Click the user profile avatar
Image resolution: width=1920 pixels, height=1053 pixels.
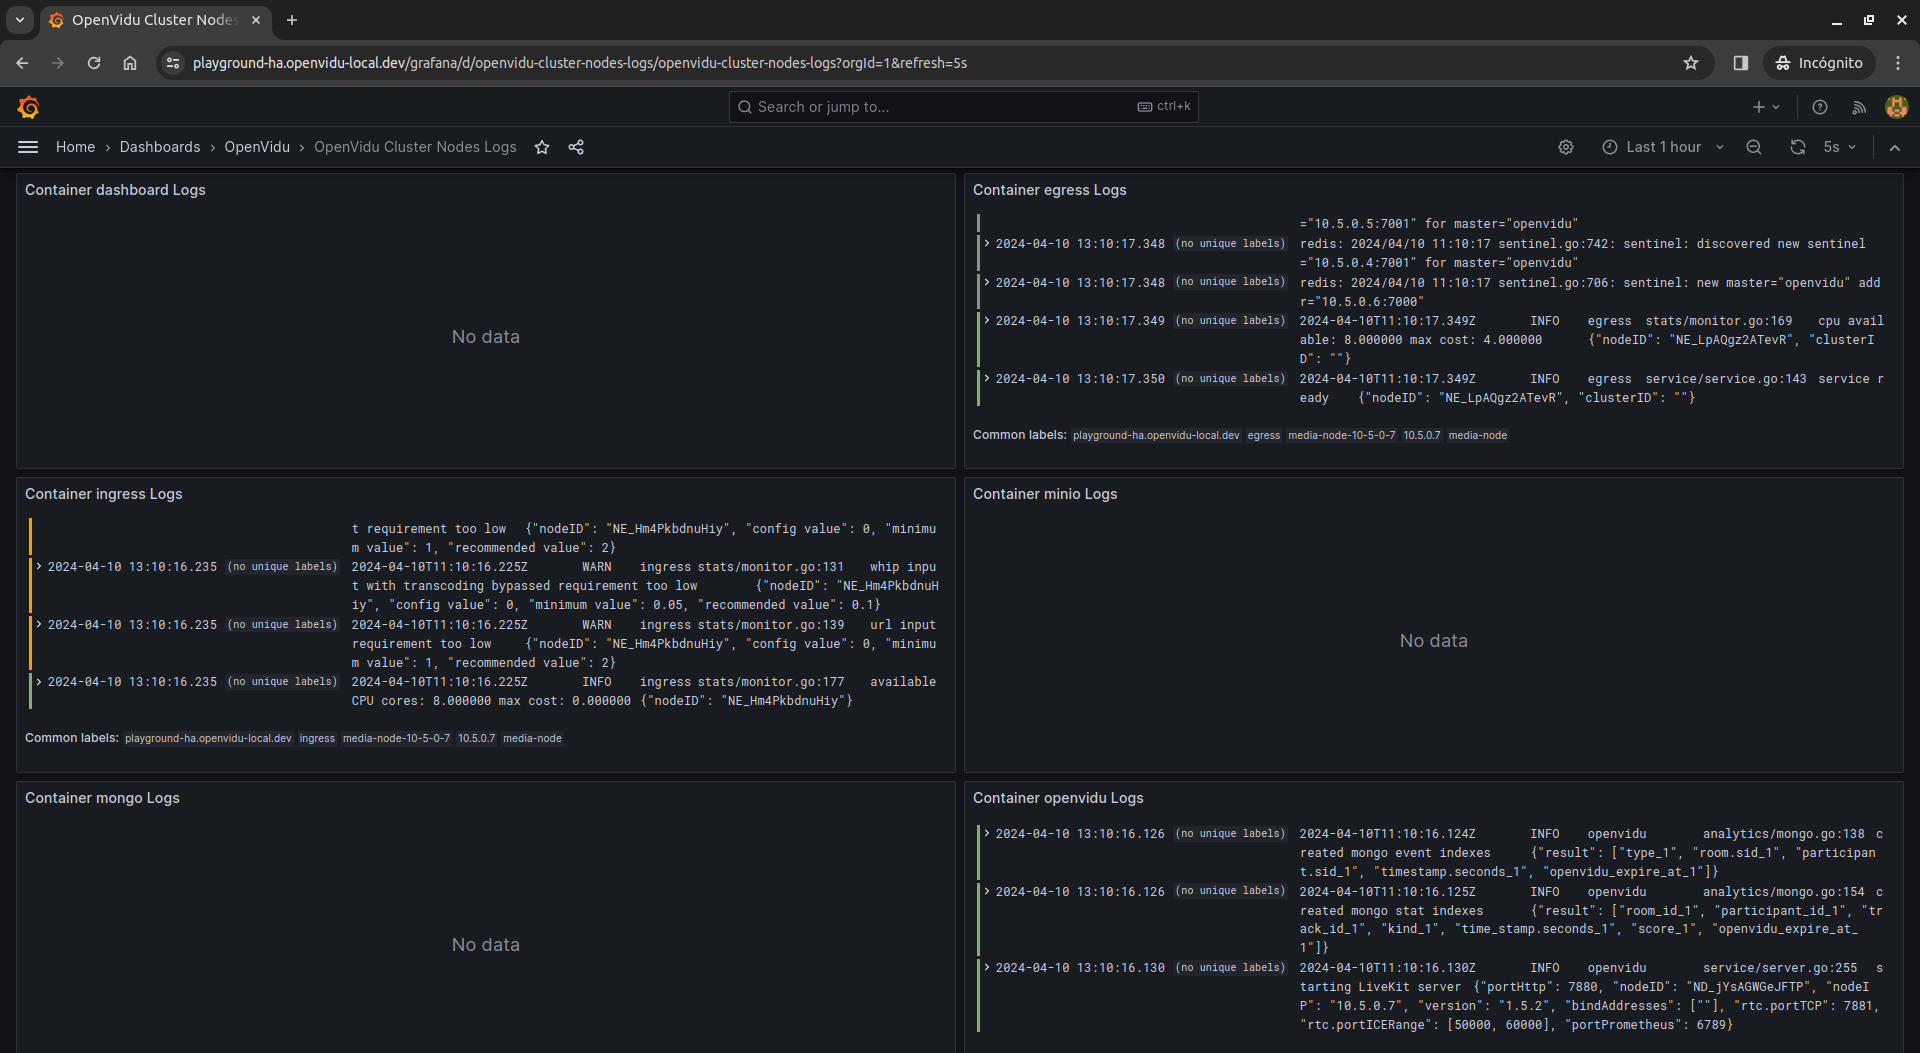1896,107
